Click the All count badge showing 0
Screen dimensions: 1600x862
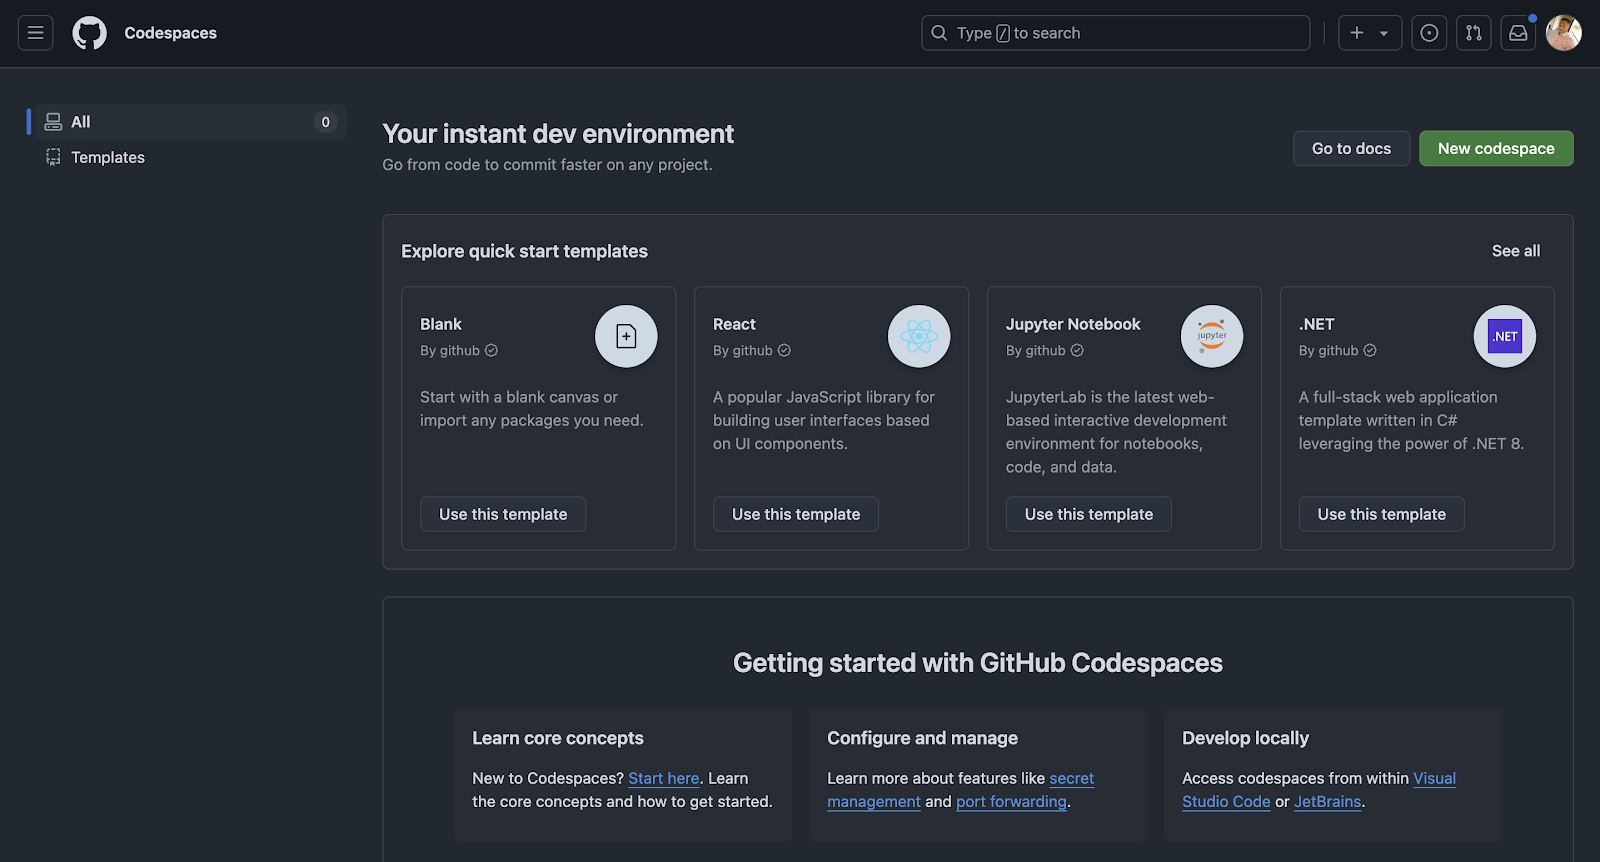coord(325,122)
